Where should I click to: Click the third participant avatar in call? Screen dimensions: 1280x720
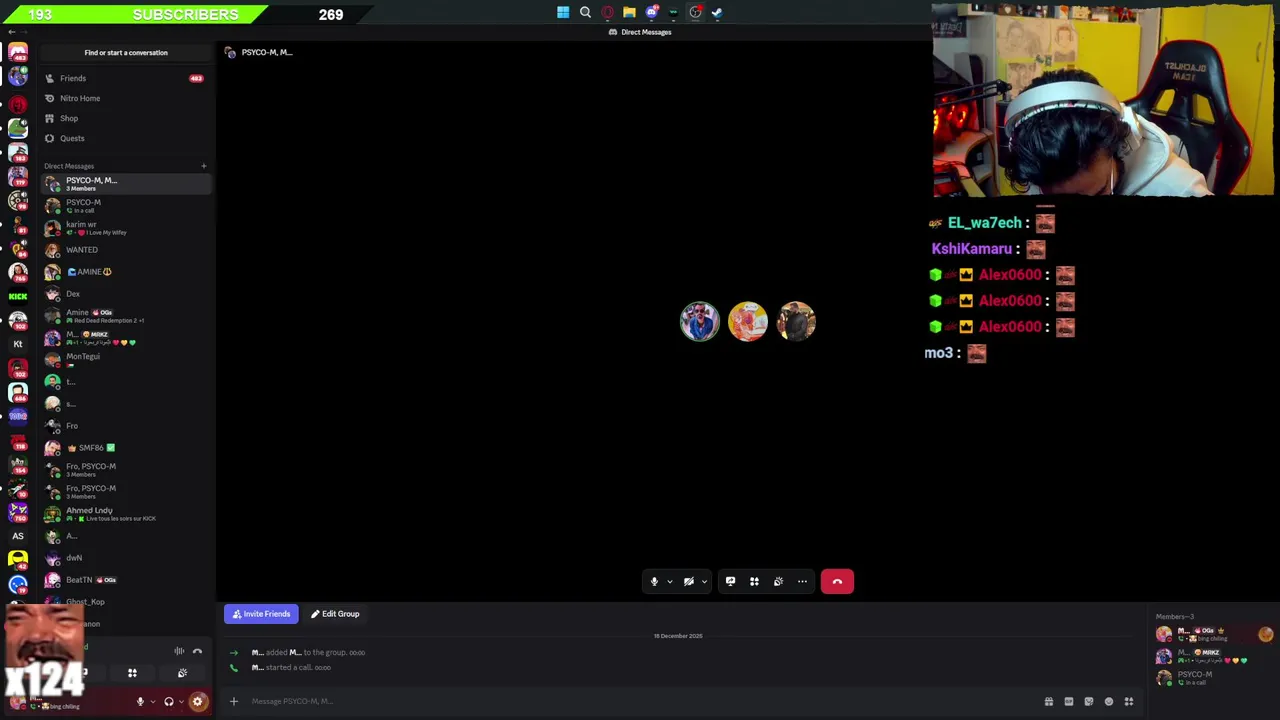pyautogui.click(x=796, y=322)
